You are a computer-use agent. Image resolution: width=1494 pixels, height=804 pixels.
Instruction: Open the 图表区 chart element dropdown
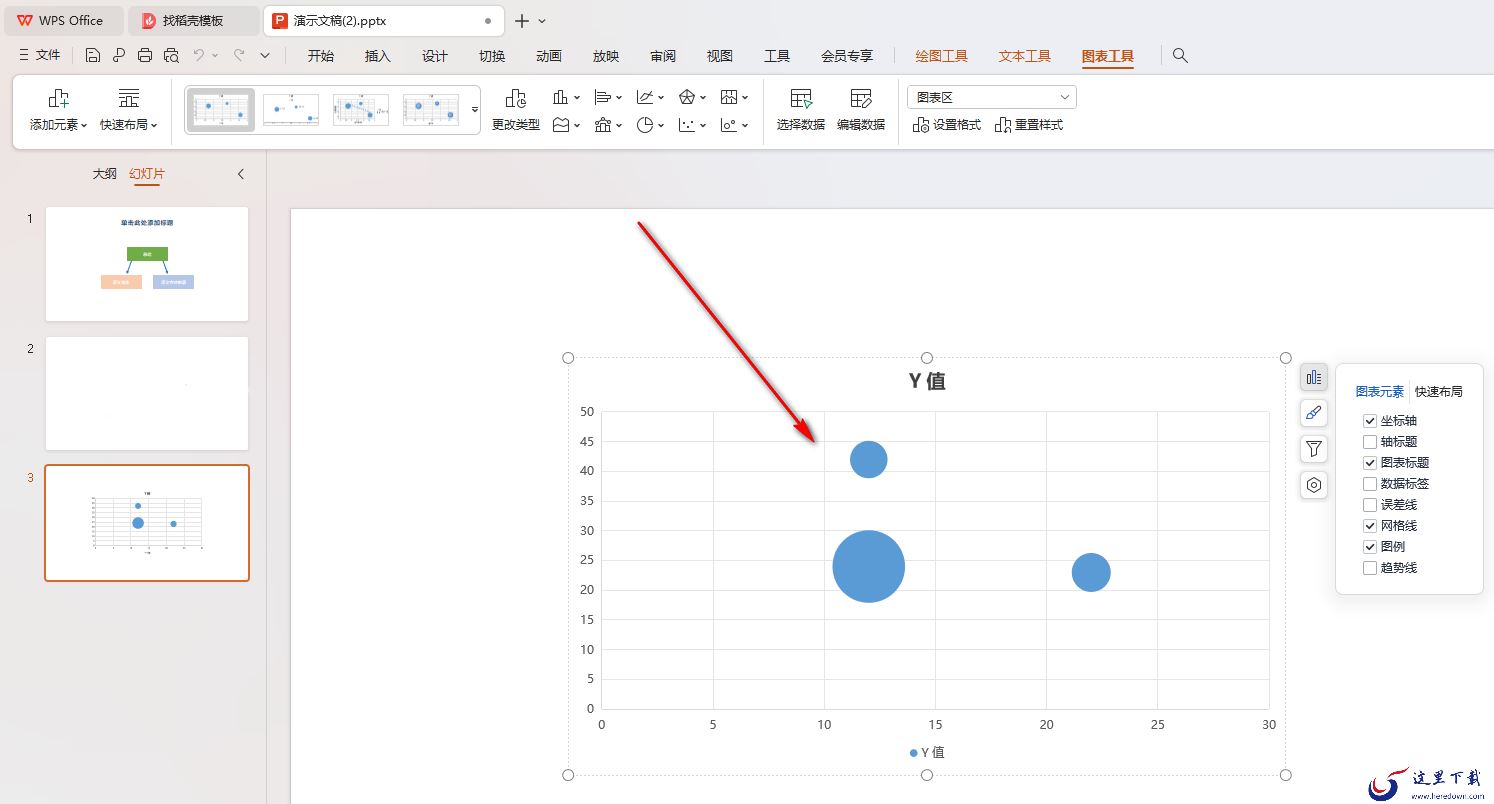tap(992, 97)
